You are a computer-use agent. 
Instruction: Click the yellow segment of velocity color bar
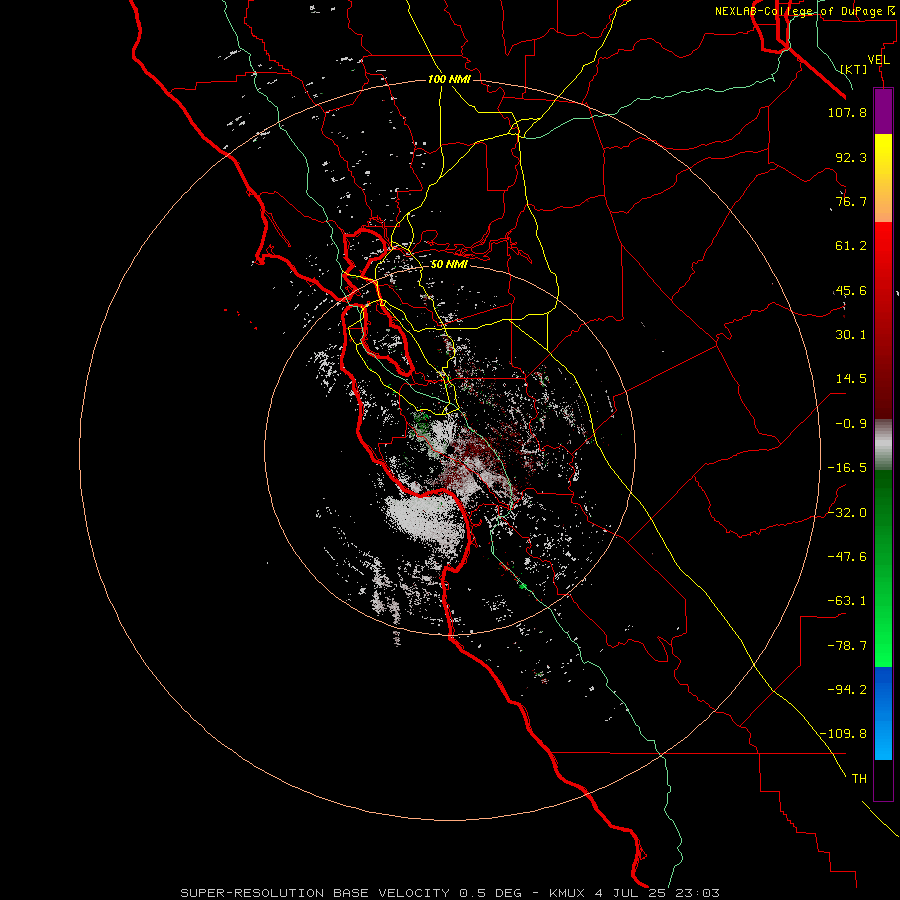883,177
